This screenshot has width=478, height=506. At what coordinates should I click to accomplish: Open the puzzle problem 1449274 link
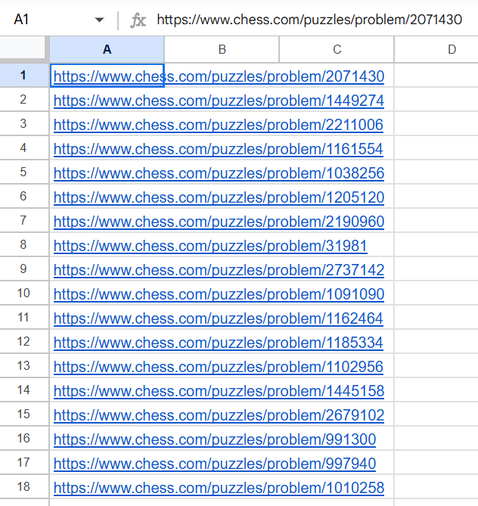[219, 101]
